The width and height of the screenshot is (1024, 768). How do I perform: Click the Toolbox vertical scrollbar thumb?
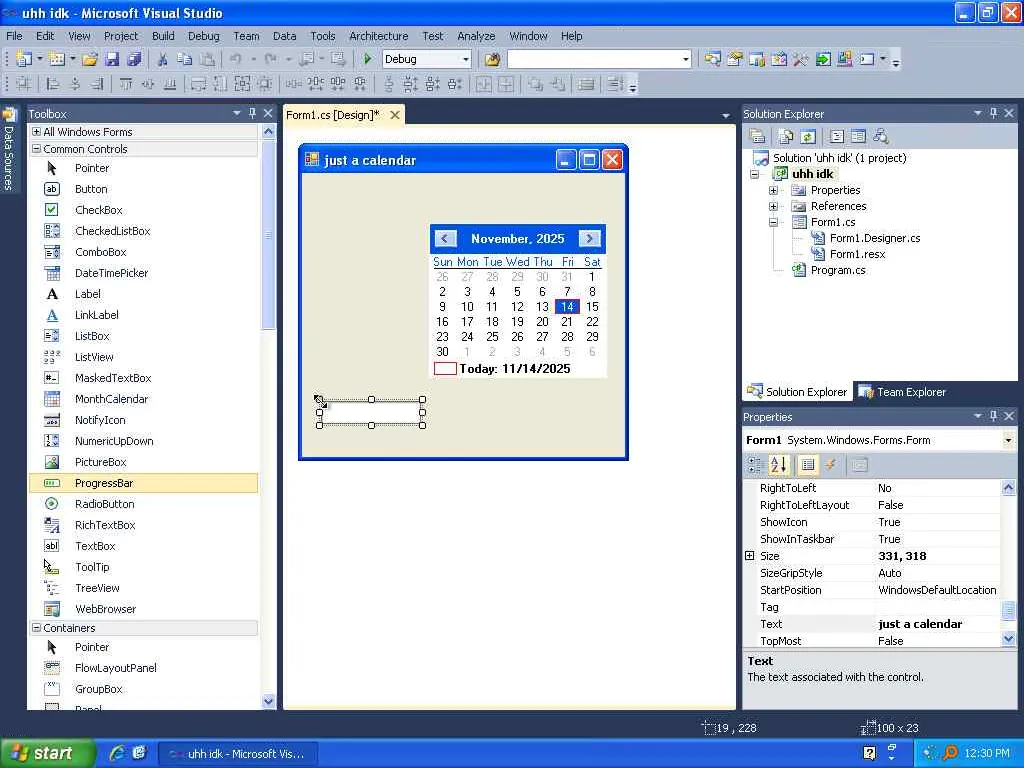(x=268, y=234)
